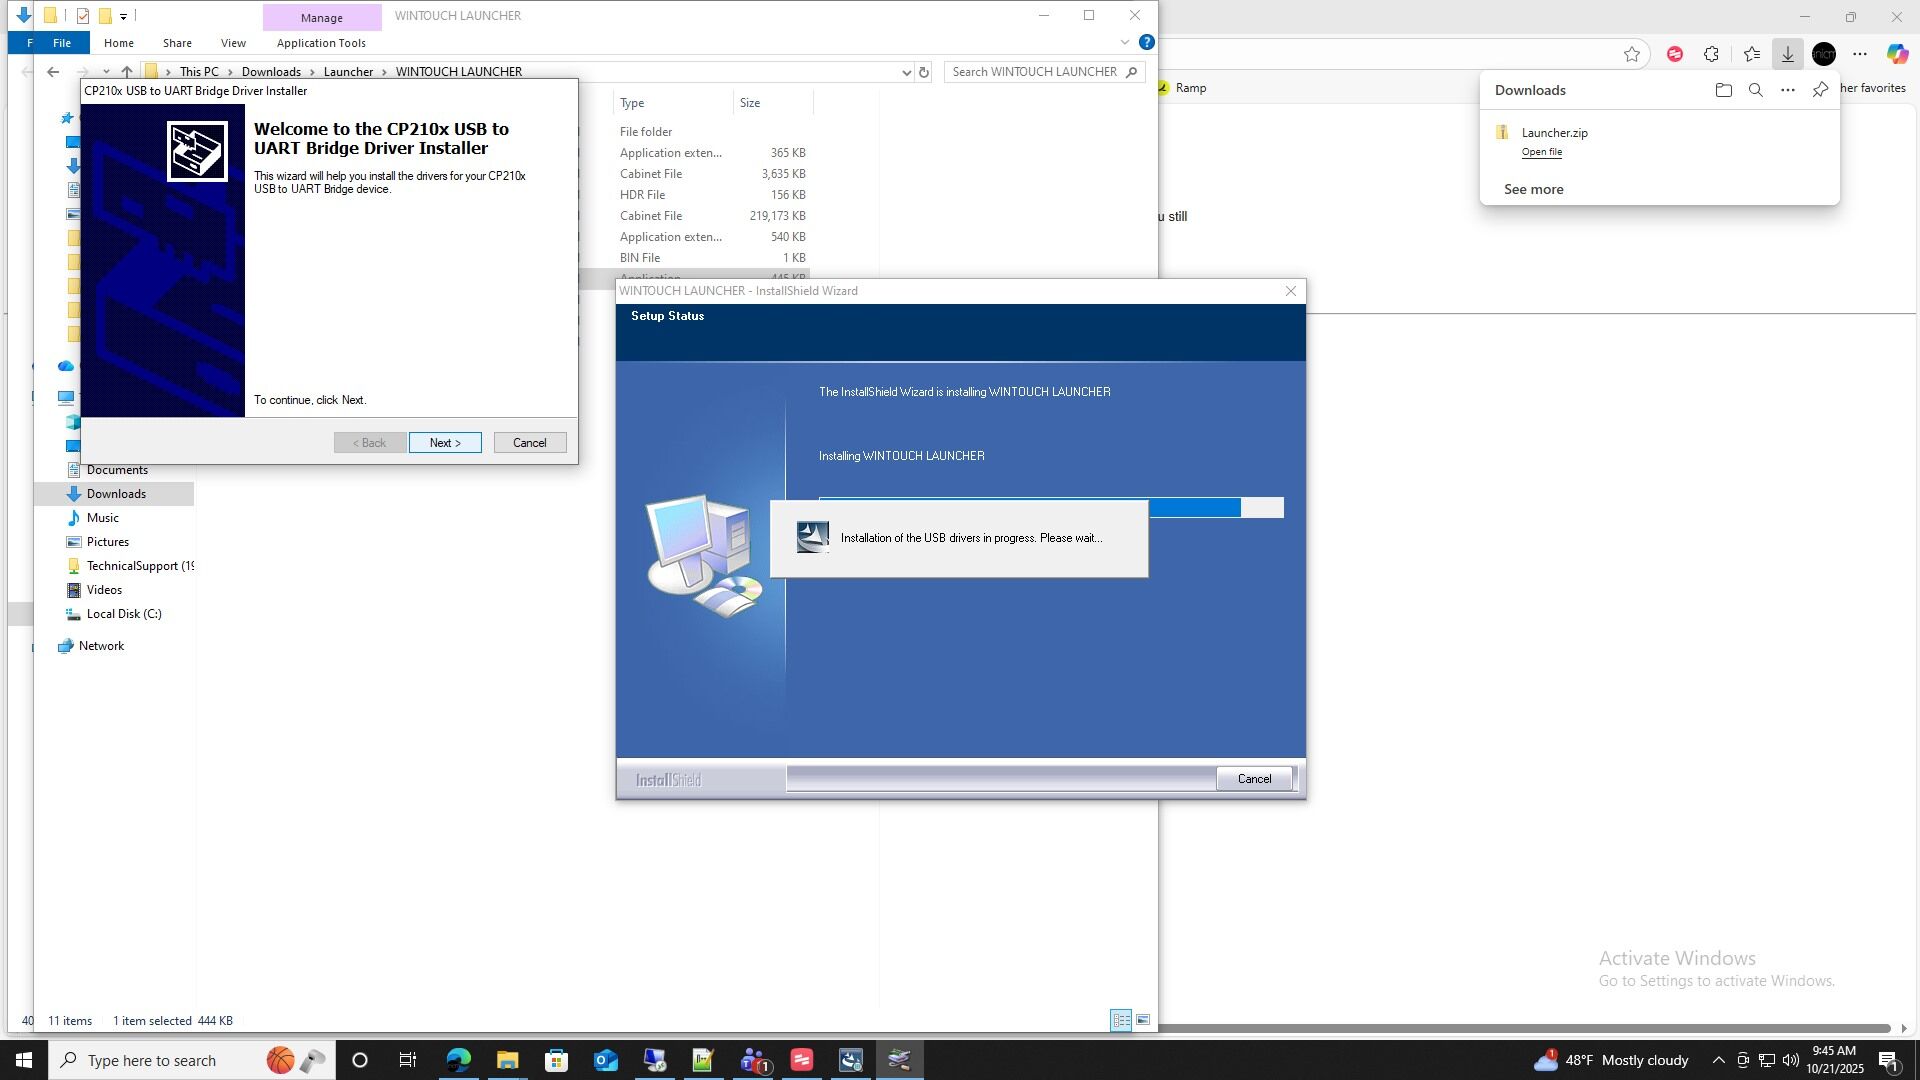This screenshot has height=1080, width=1920.
Task: Open Microsoft Edge from taskbar
Action: pos(459,1060)
